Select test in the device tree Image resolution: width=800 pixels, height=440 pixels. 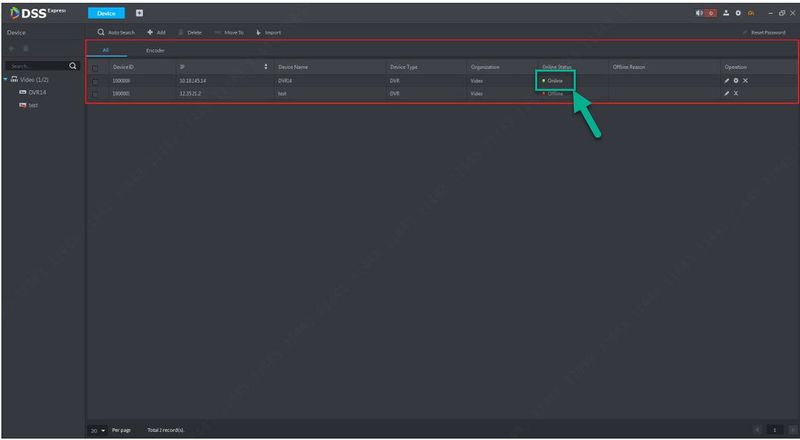coord(29,105)
